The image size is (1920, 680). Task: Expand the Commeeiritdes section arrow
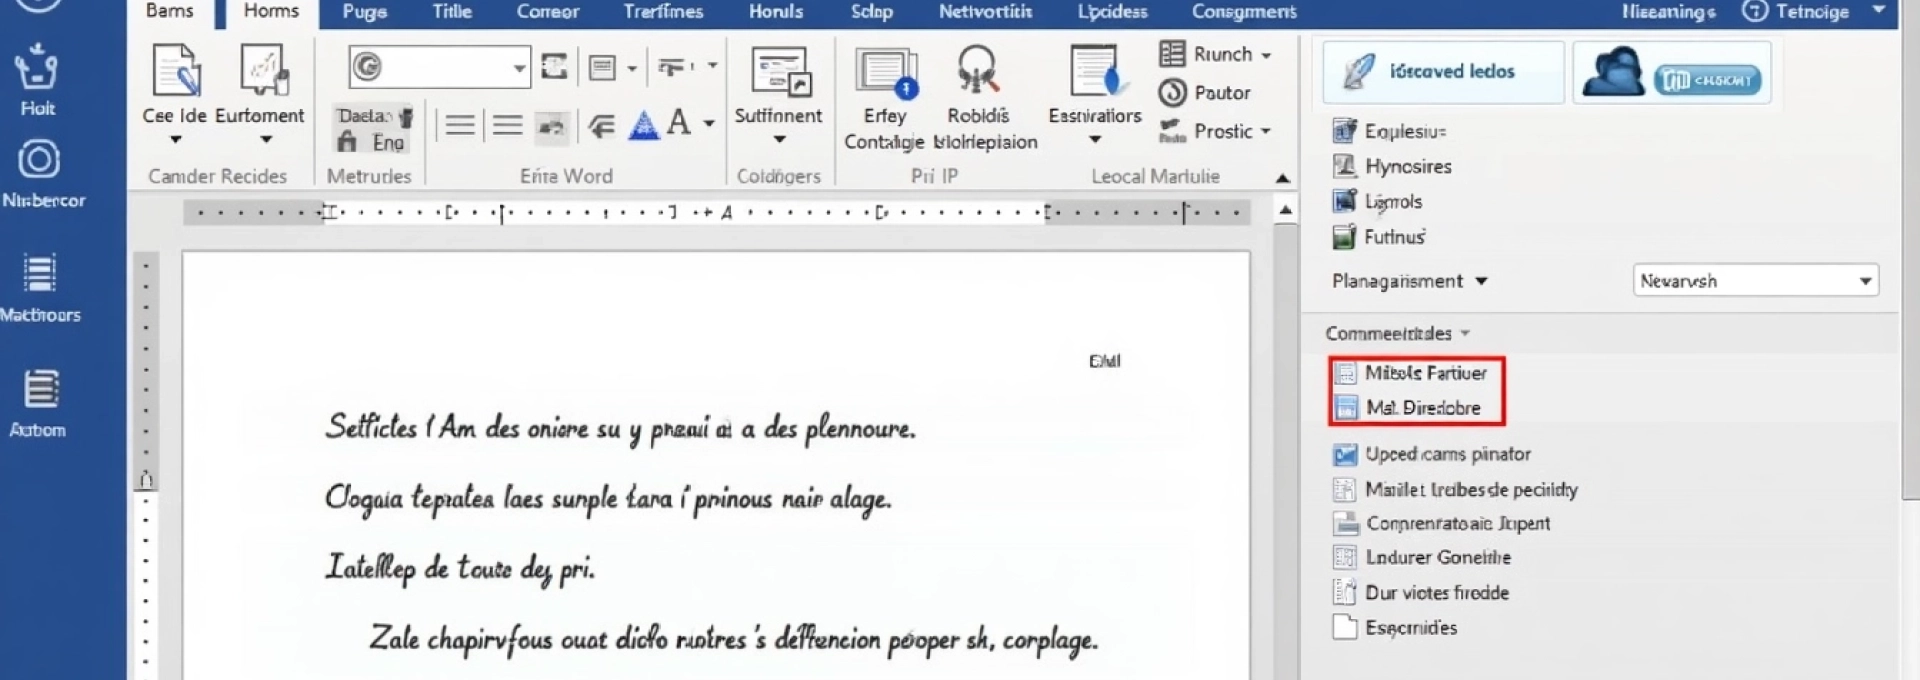click(x=1465, y=334)
